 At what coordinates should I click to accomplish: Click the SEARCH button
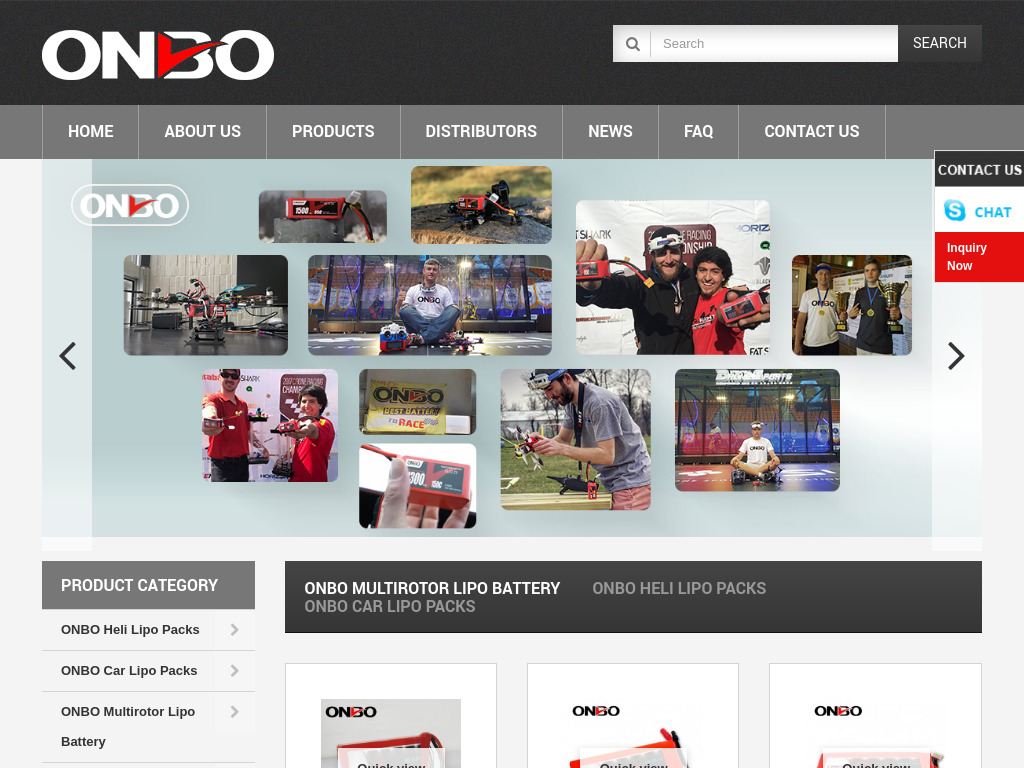(x=939, y=43)
